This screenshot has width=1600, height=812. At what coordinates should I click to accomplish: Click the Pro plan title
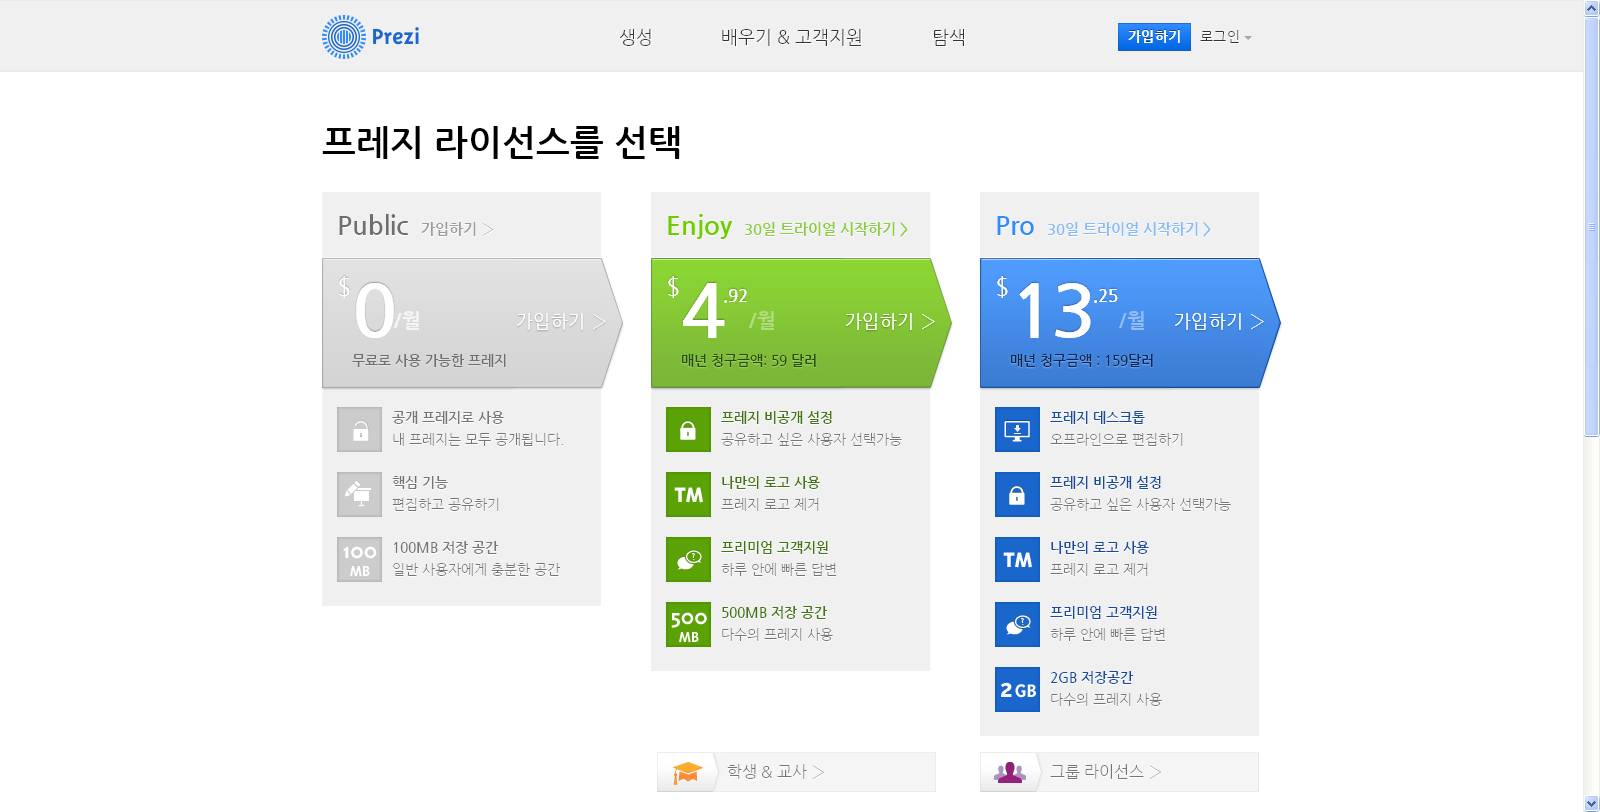(x=1014, y=226)
